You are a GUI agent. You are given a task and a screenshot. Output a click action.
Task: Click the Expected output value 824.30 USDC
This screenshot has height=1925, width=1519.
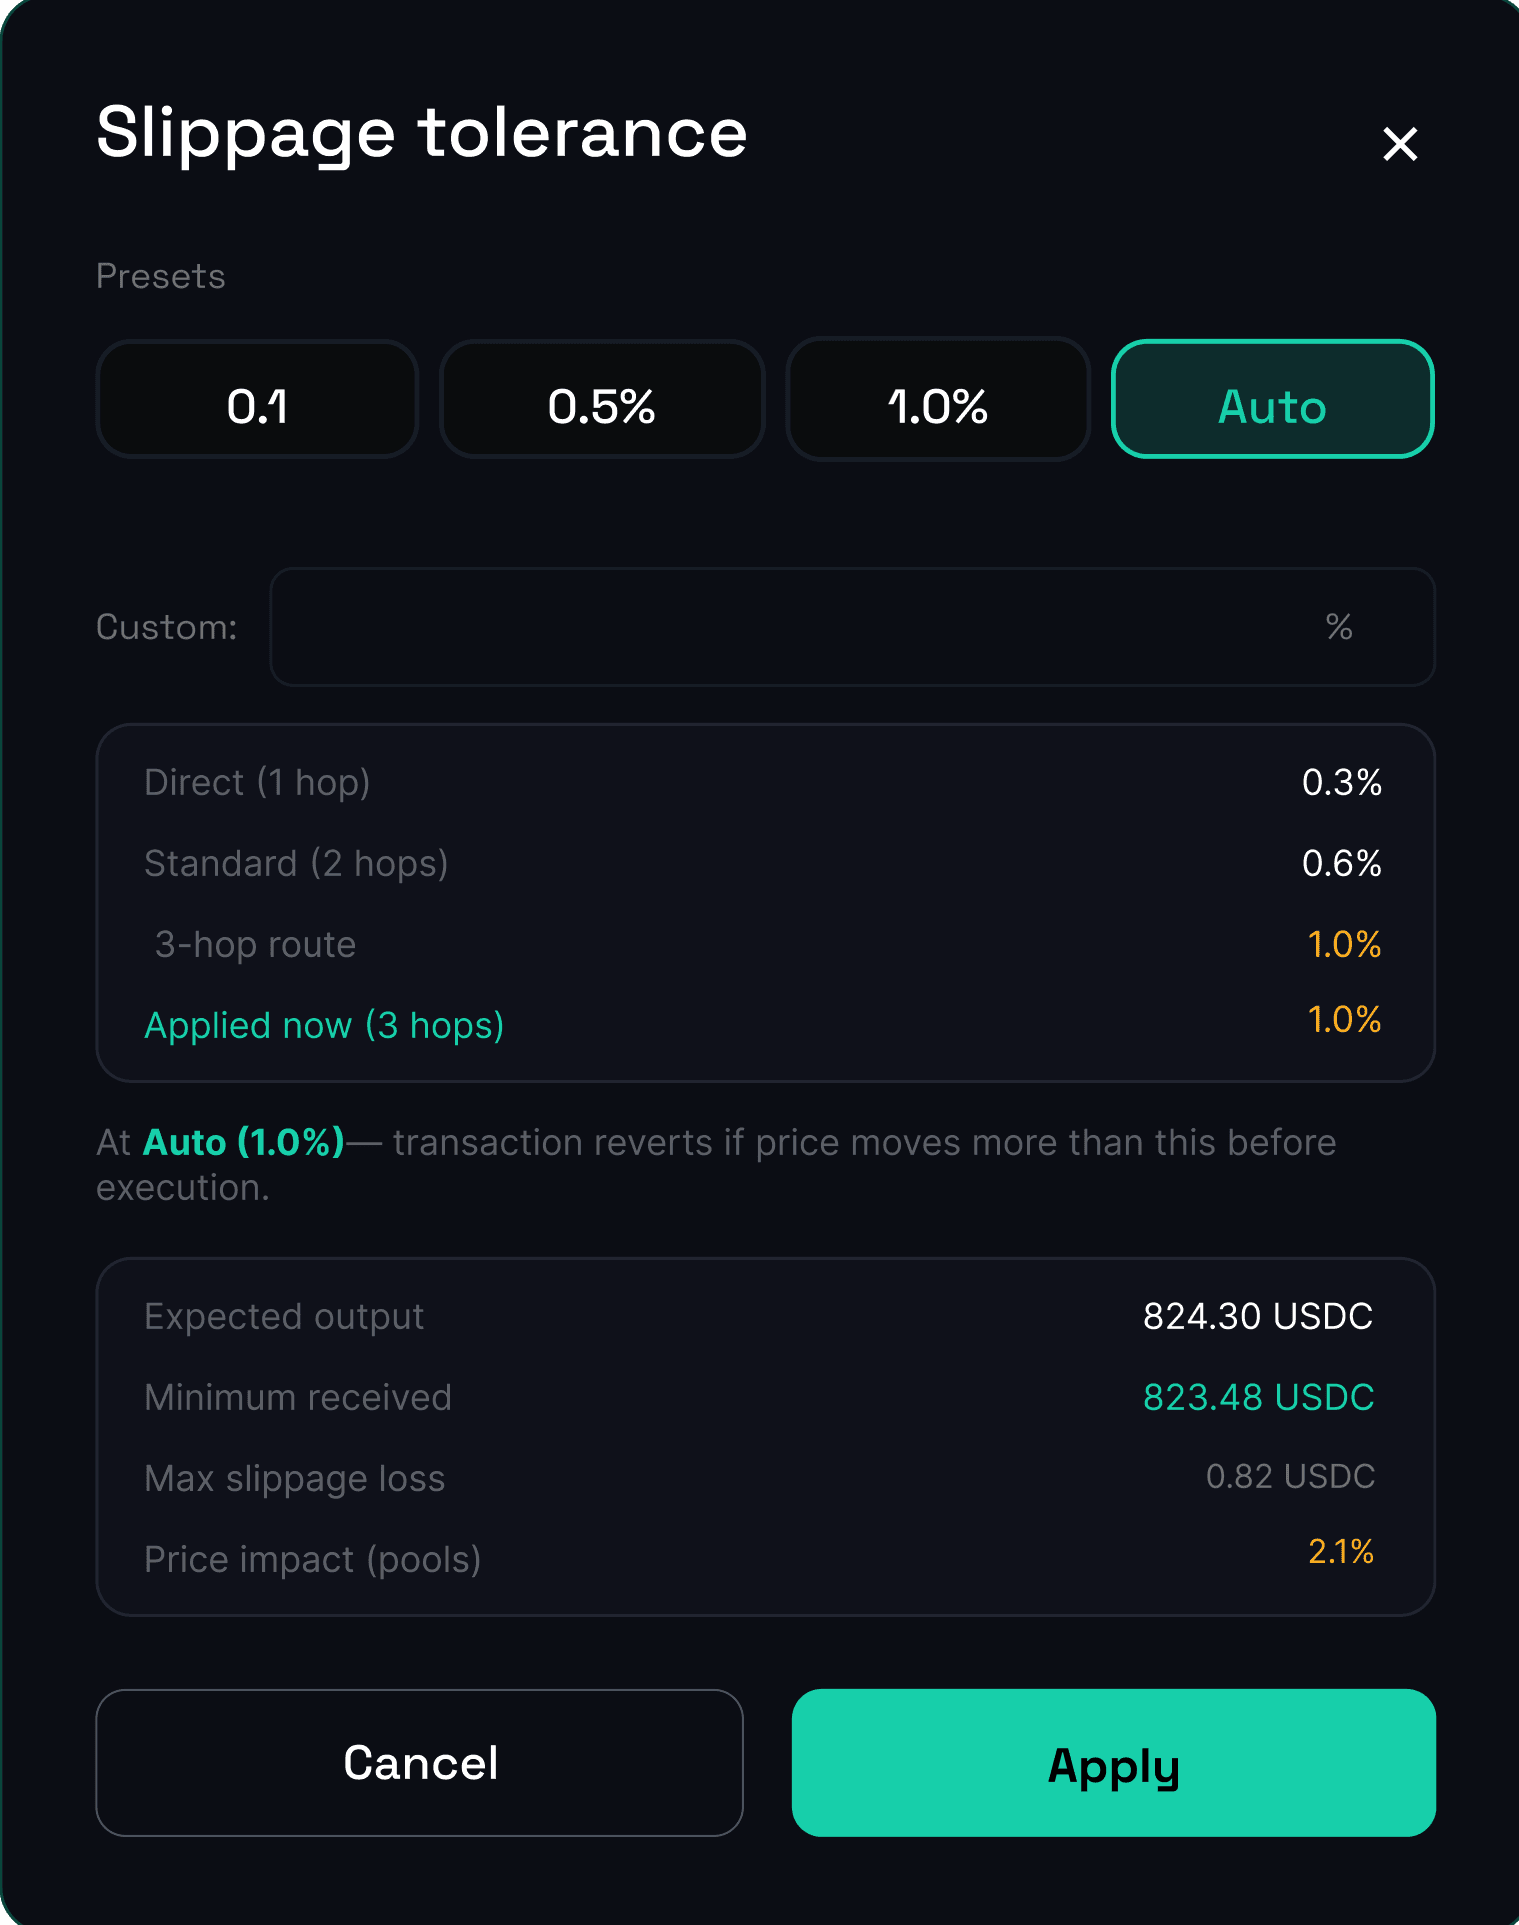[1258, 1316]
